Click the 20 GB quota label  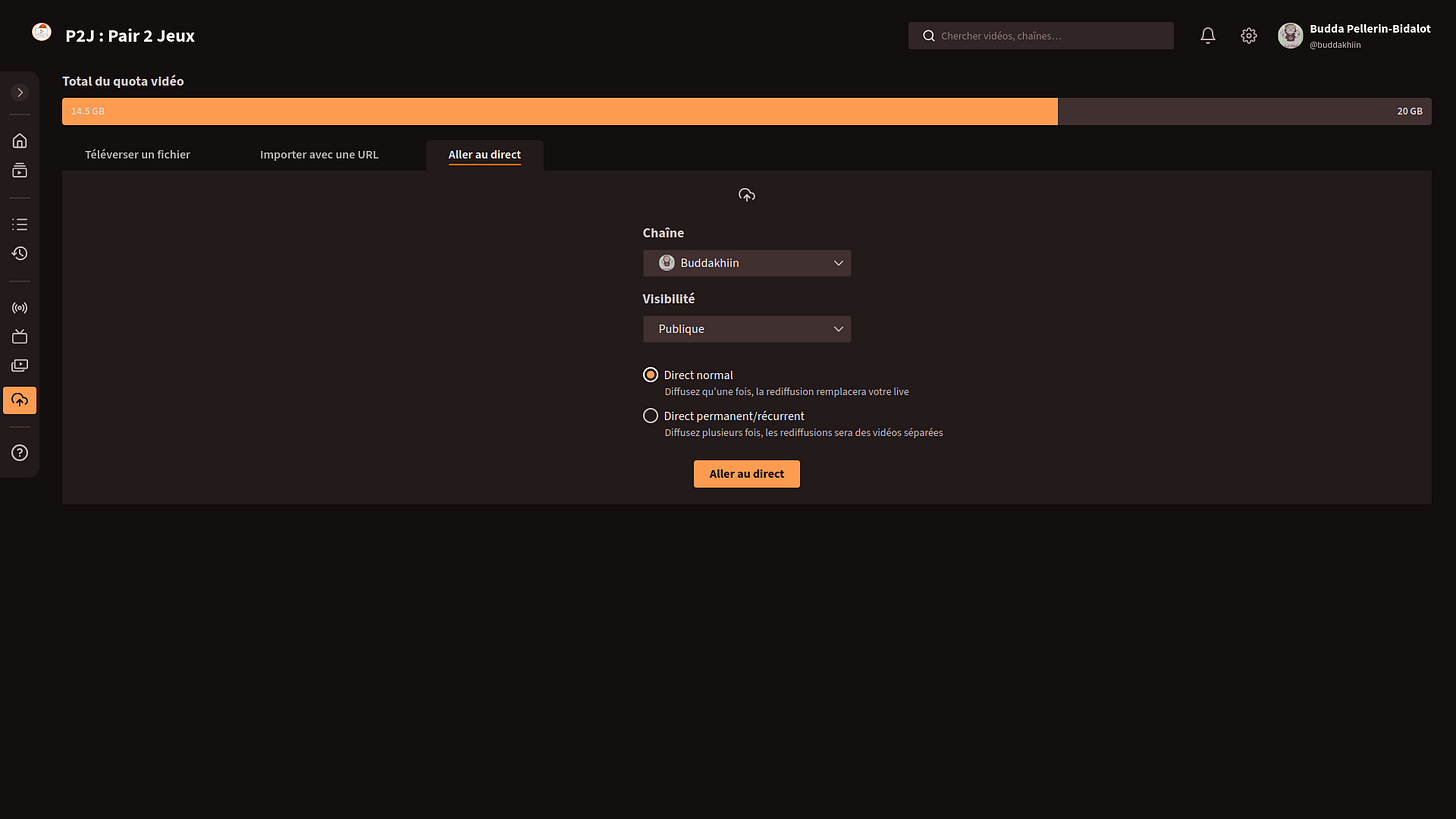1409,111
